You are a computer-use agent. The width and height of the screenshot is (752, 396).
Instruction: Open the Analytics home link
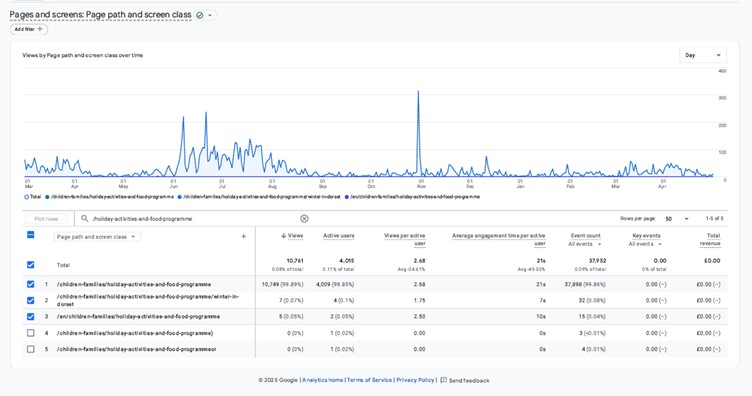click(x=323, y=380)
